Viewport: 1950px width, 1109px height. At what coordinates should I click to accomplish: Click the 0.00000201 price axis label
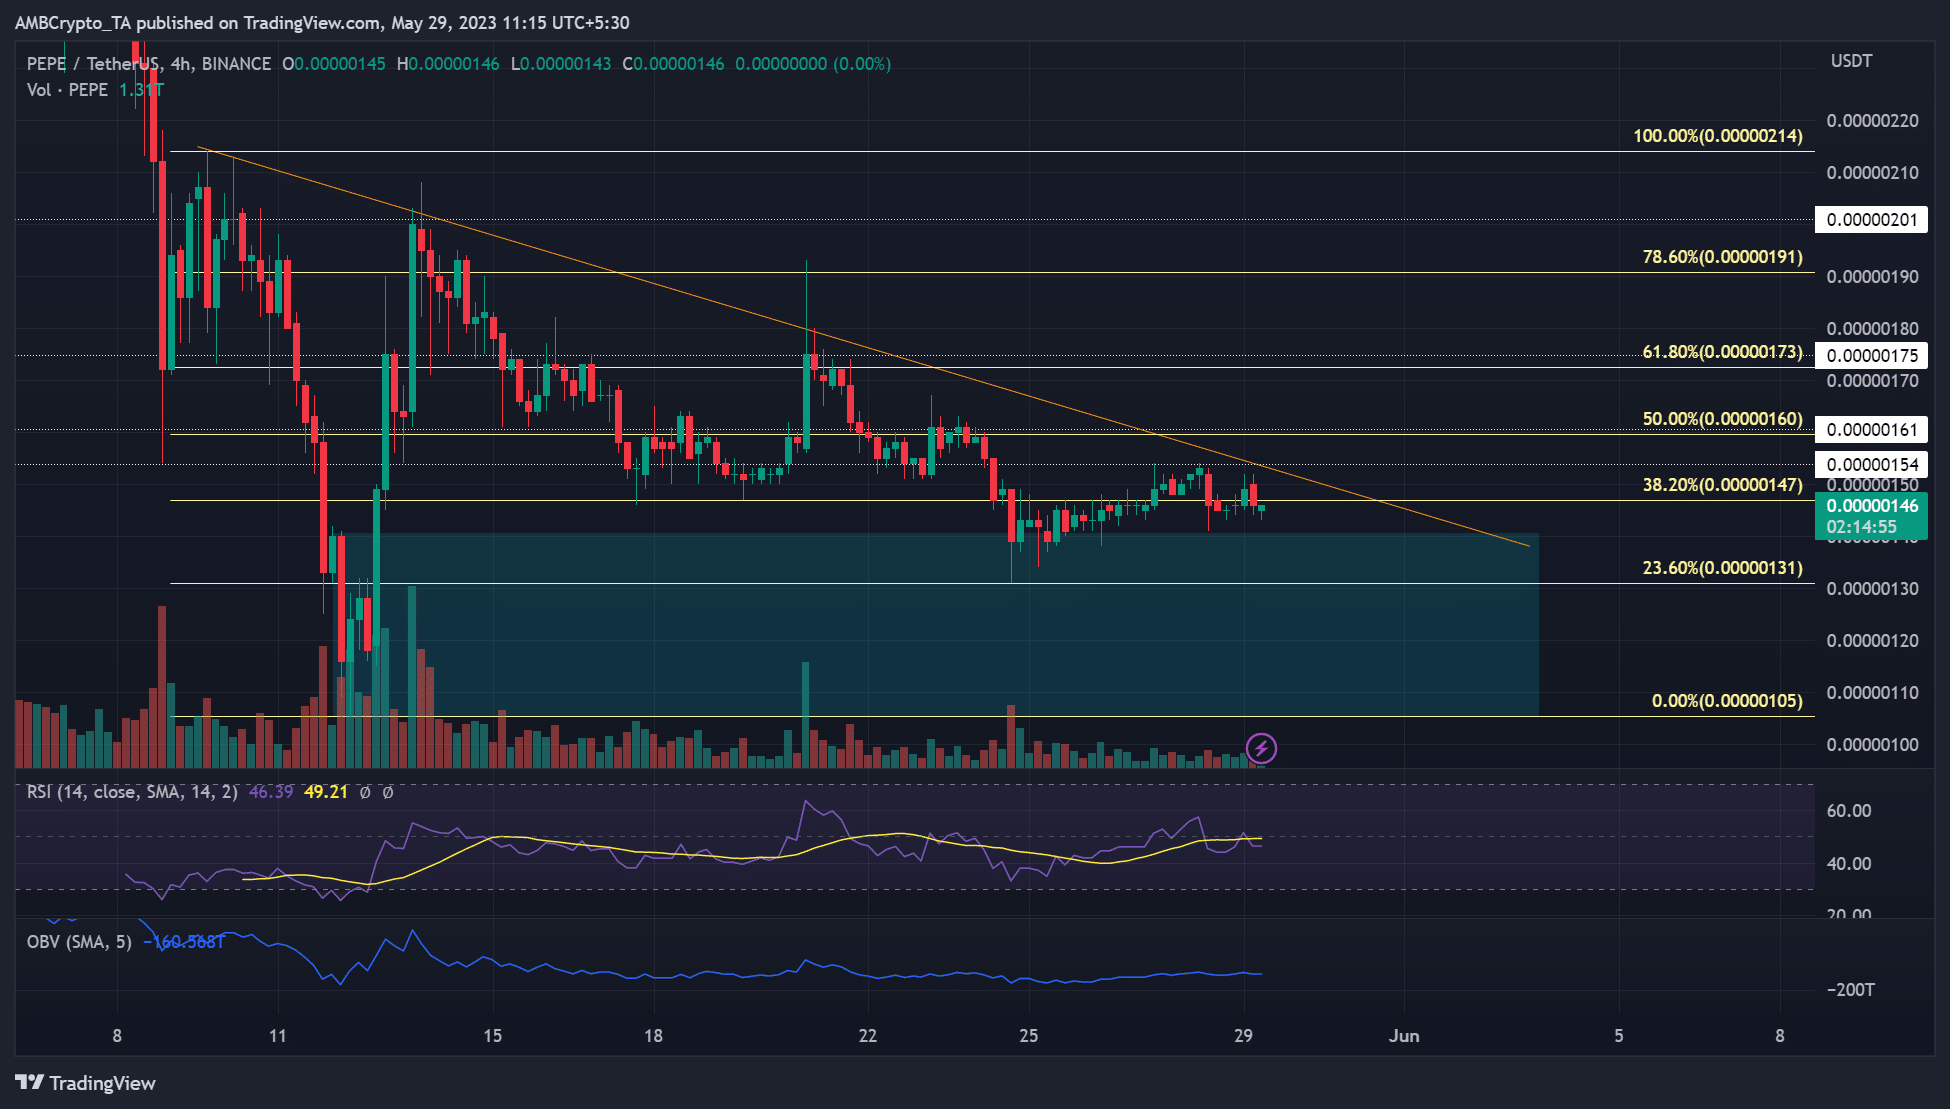coord(1872,220)
